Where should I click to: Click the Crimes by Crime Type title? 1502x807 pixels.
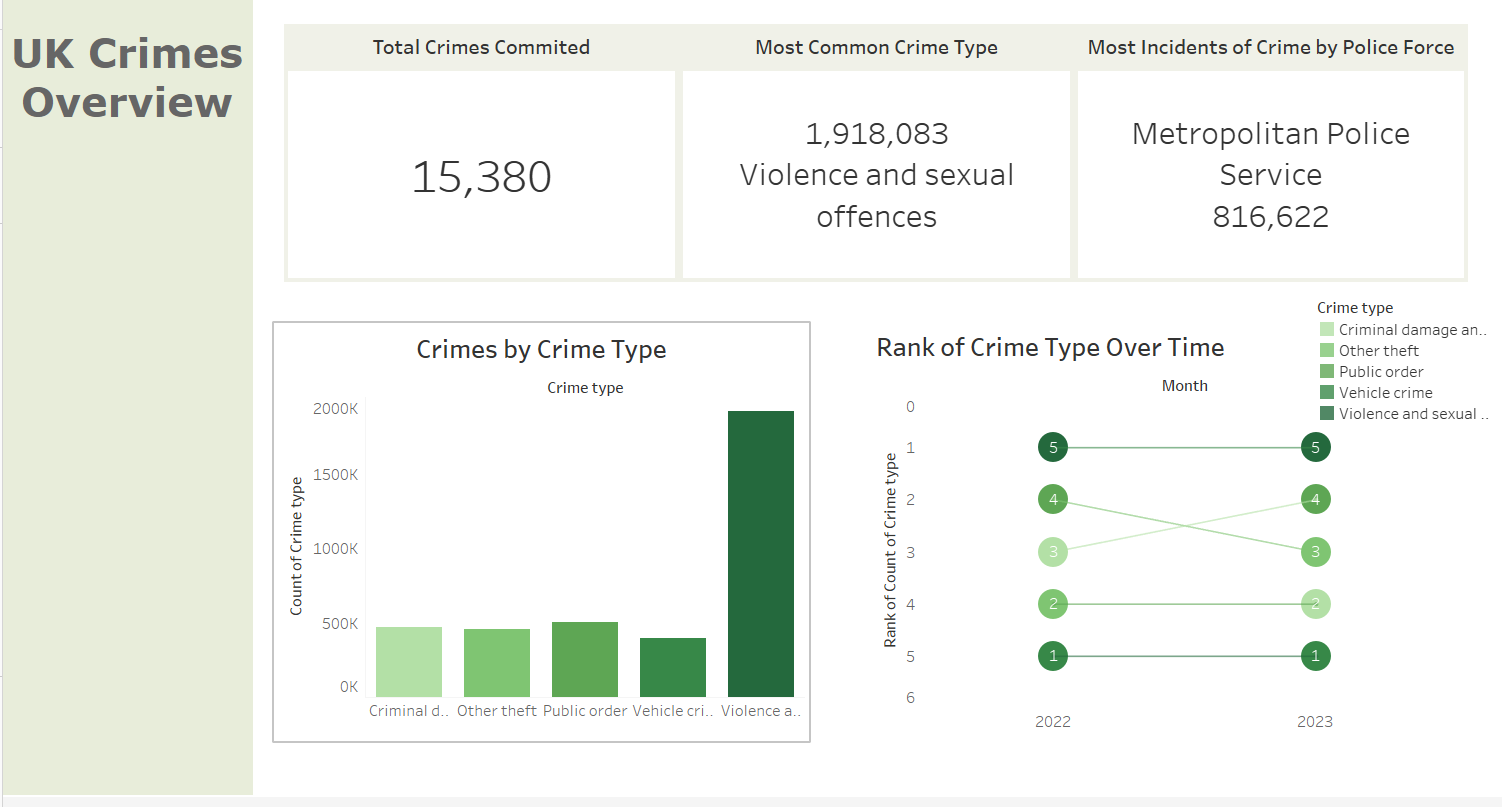[x=541, y=350]
